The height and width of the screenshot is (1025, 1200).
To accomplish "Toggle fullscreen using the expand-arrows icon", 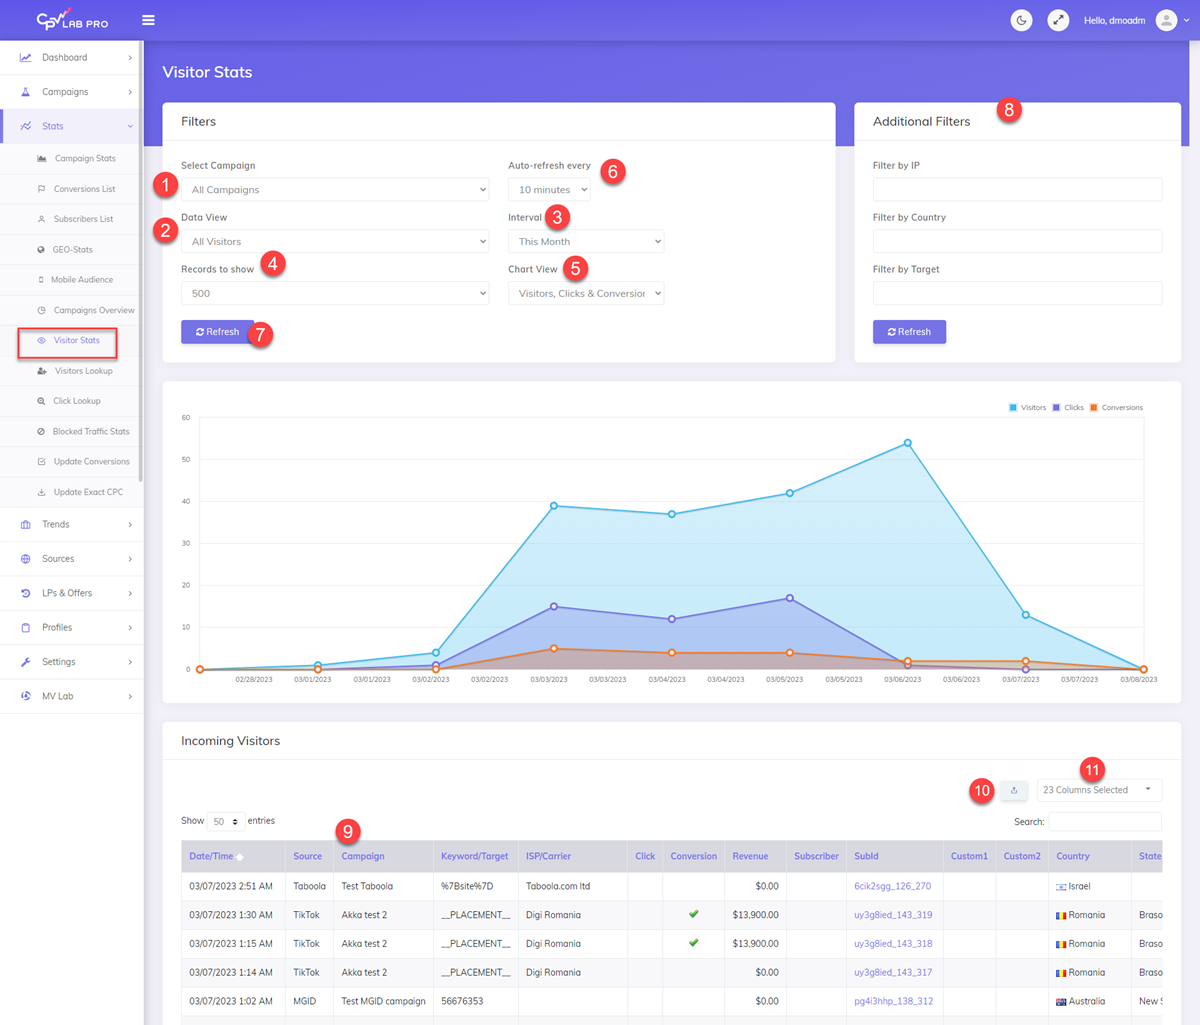I will [1058, 20].
